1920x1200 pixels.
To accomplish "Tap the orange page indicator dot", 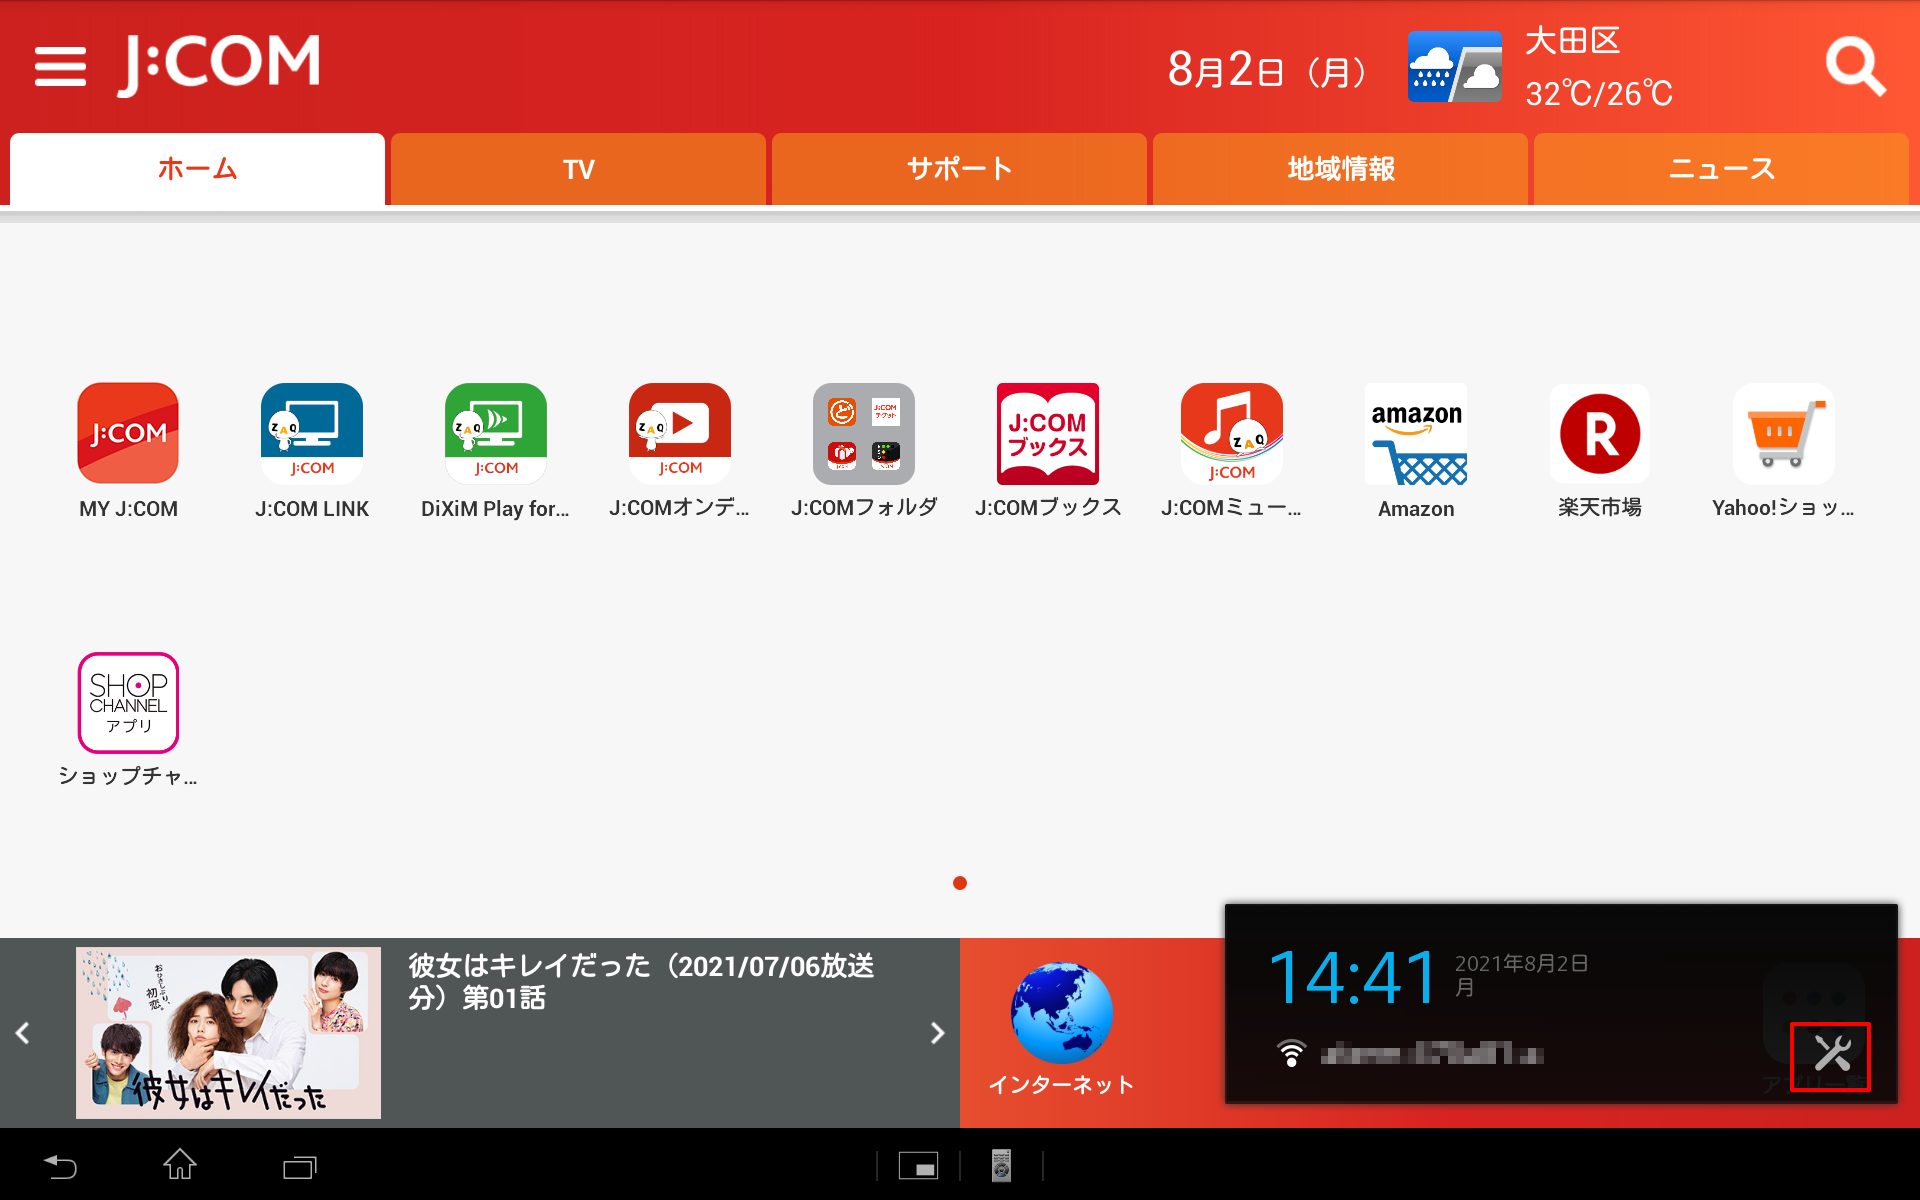I will coord(960,883).
